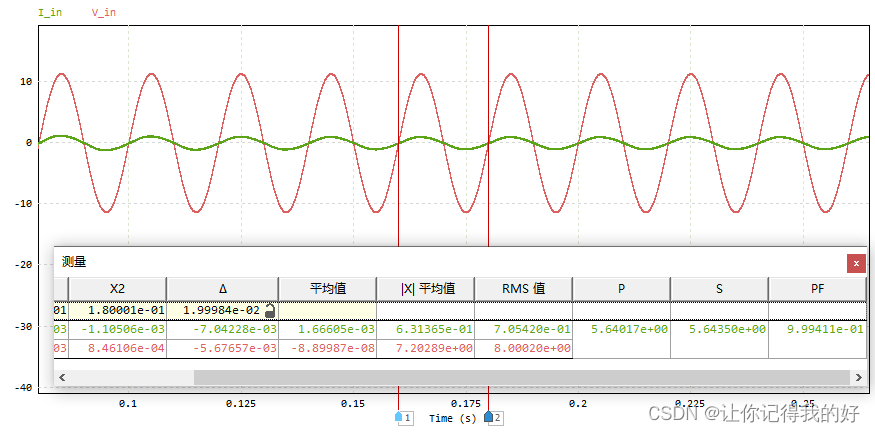The height and width of the screenshot is (432, 875).
Task: Click the delta lock icon
Action: 270,310
